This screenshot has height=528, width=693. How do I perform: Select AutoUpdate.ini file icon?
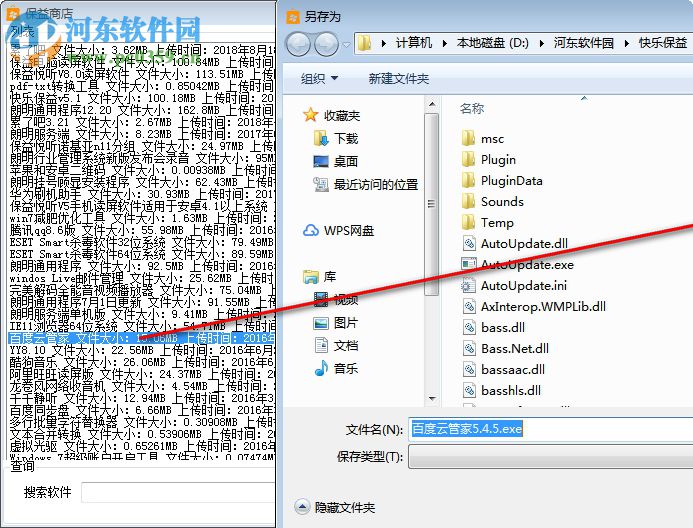point(468,285)
